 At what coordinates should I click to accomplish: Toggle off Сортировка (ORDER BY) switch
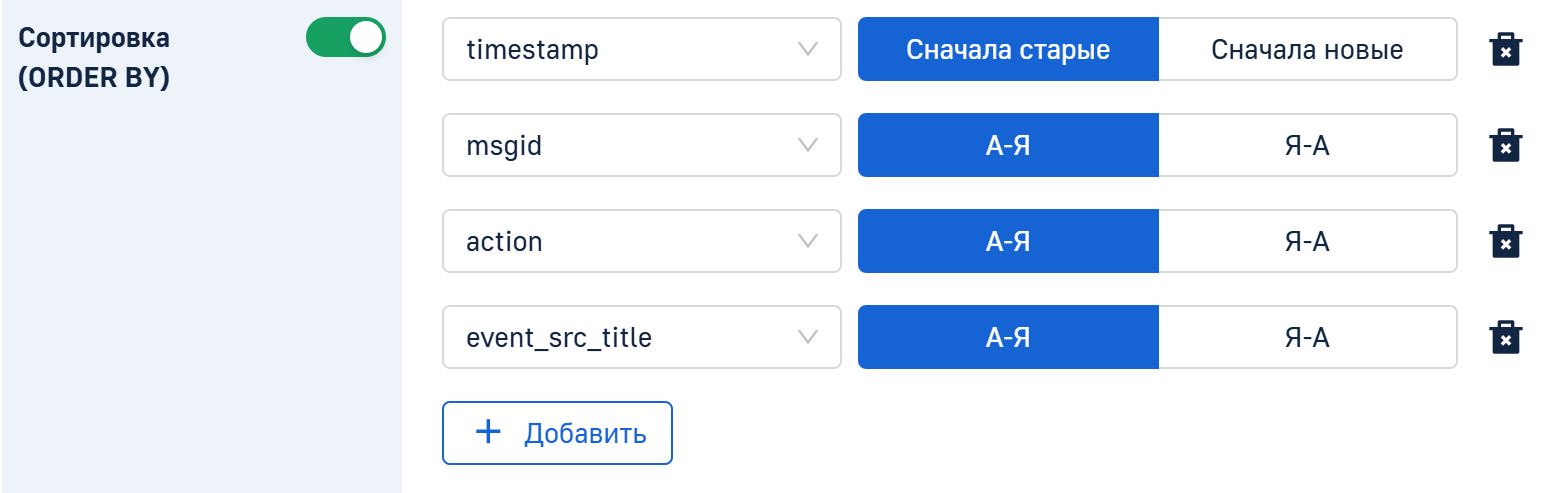click(346, 37)
